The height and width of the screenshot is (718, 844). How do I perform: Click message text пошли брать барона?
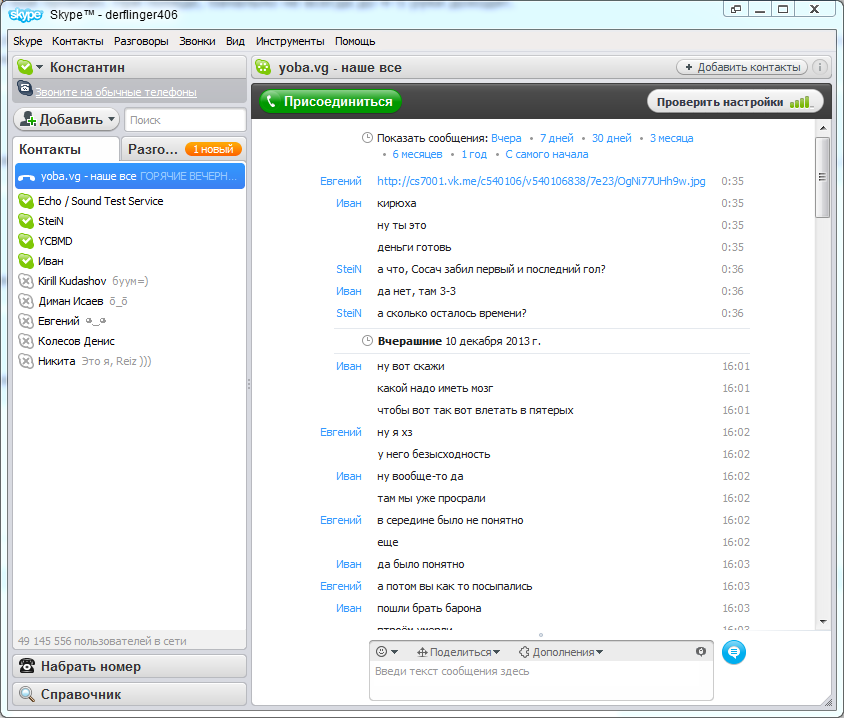click(x=429, y=608)
